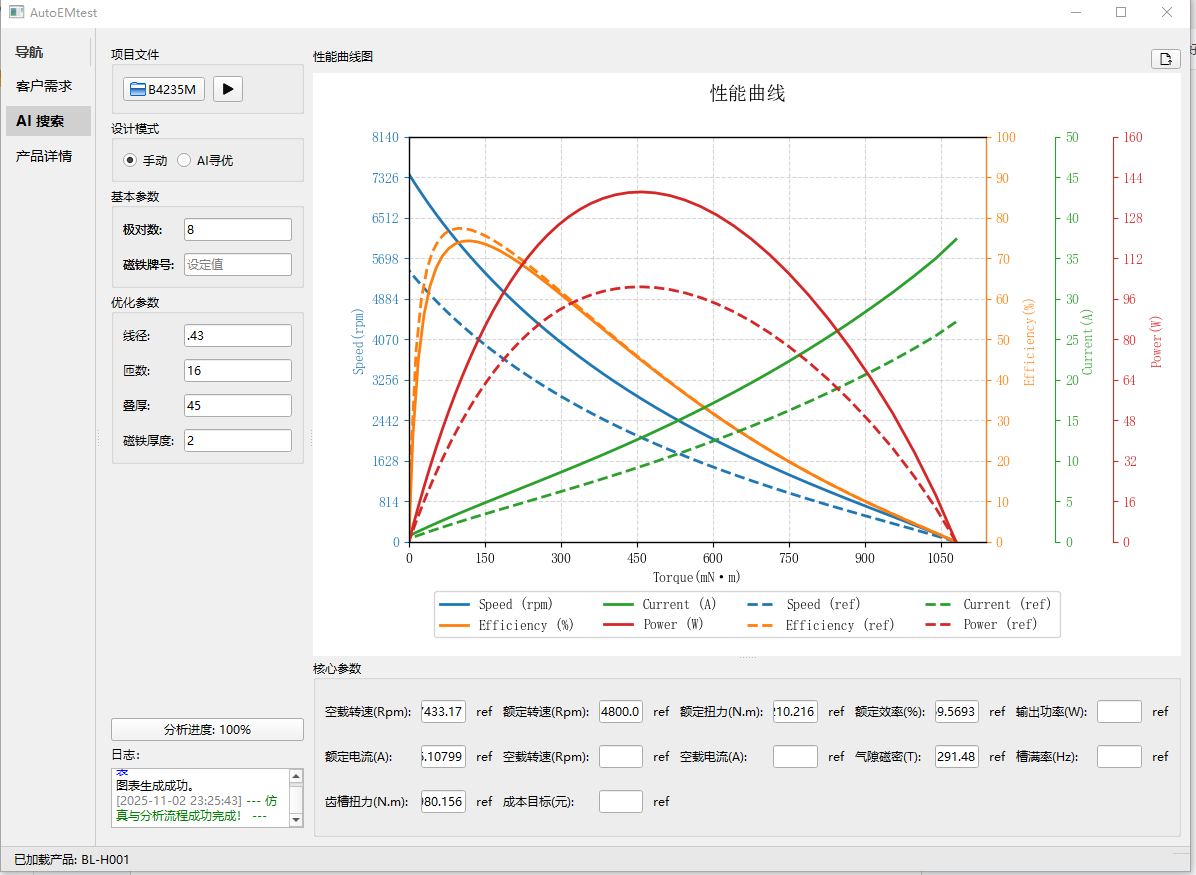The image size is (1196, 875).
Task: Go to the 客户需求 tab
Action: tap(44, 86)
